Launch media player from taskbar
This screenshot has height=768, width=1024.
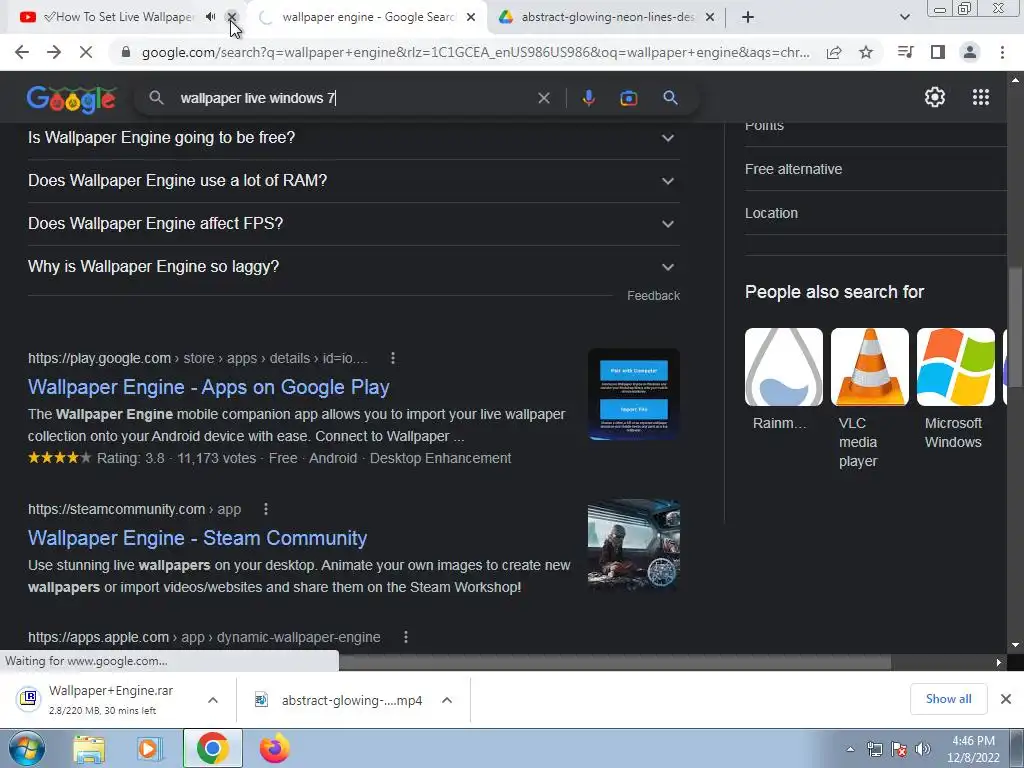(149, 748)
